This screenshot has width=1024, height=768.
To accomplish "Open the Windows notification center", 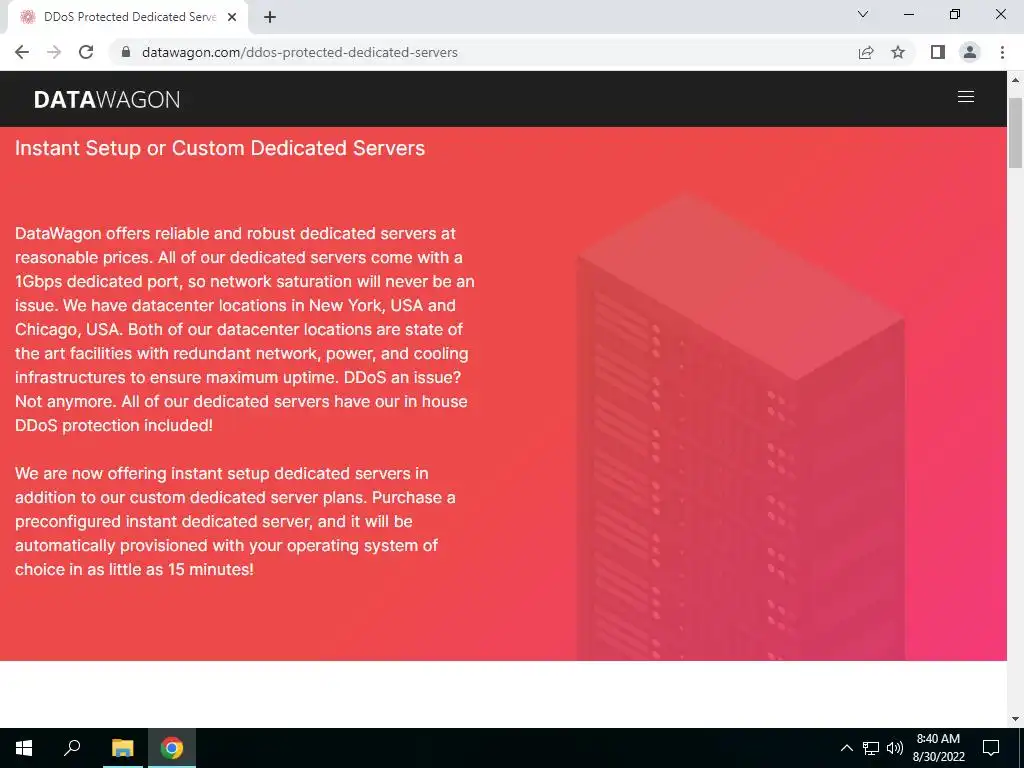I will tap(991, 748).
